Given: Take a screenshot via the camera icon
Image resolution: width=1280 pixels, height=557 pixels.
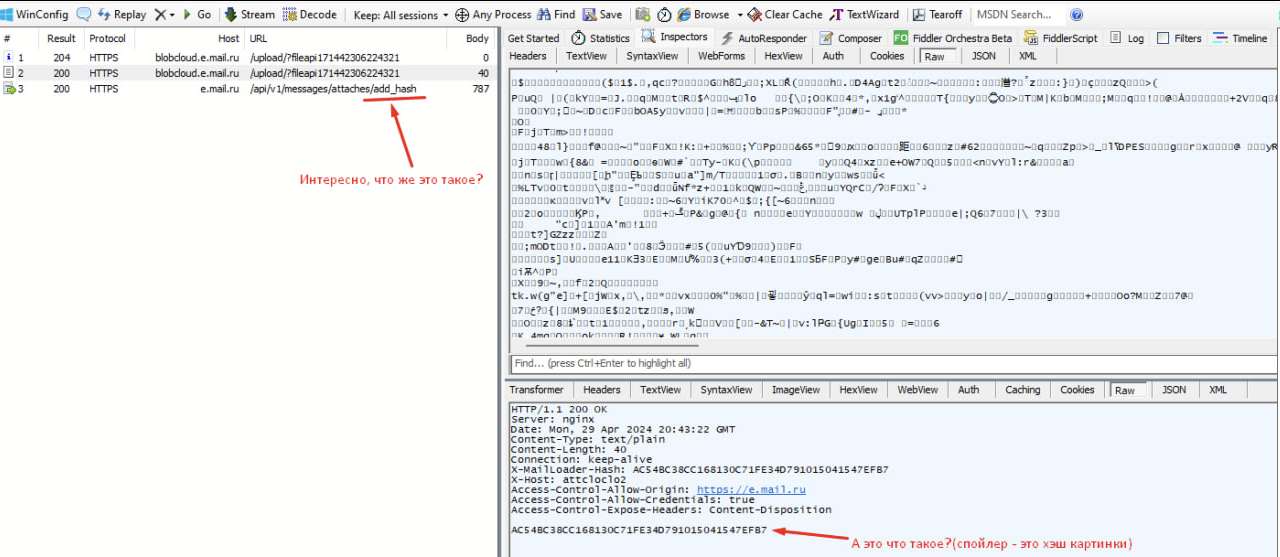Looking at the screenshot, I should (x=641, y=15).
